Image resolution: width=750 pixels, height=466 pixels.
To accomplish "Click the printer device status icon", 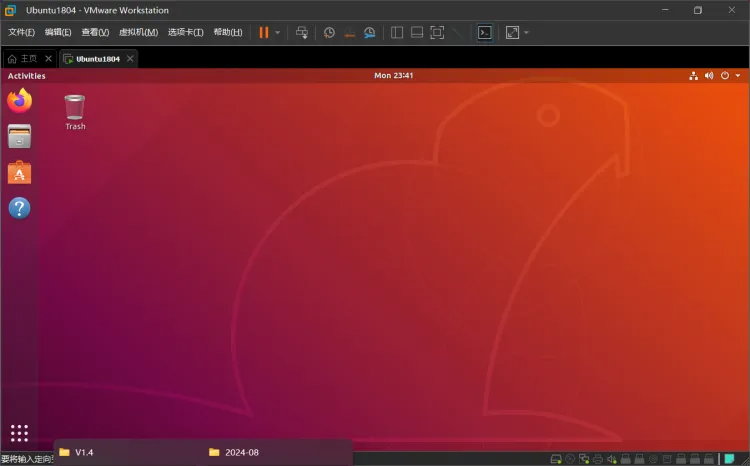I will [x=598, y=459].
